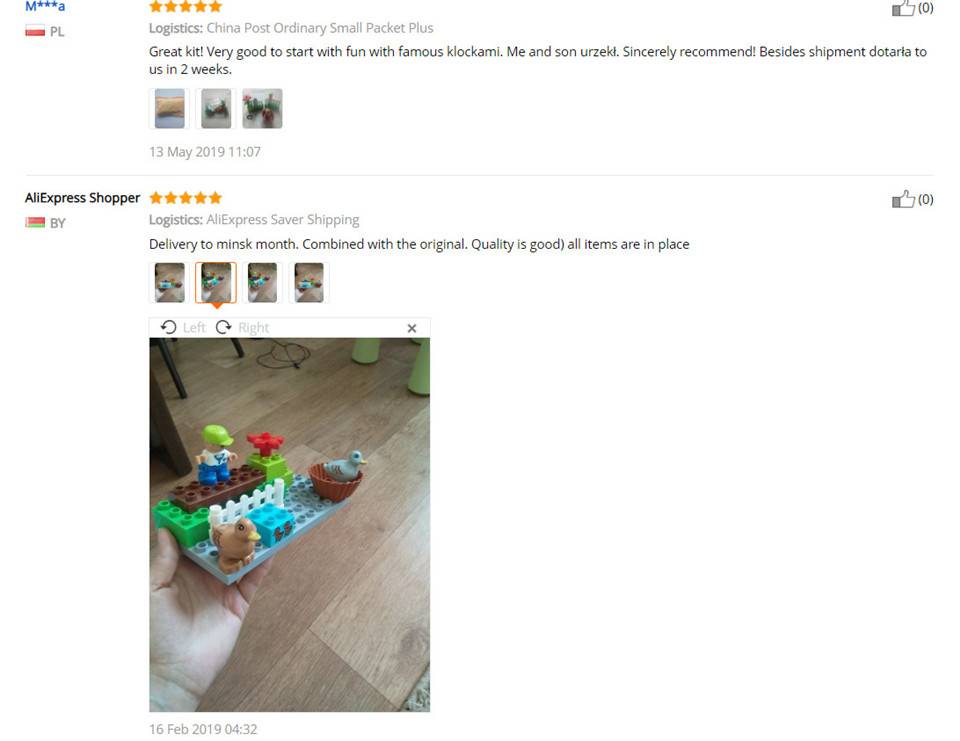This screenshot has width=960, height=741.
Task: Like the AliExpress Shopper review
Action: 903,199
